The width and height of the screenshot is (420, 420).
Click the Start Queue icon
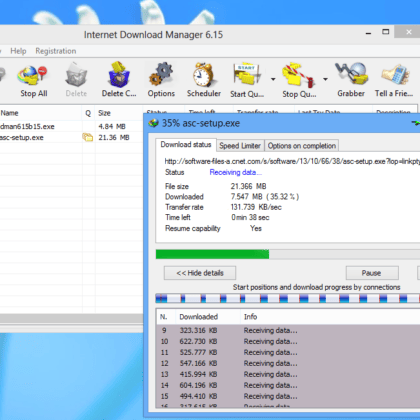tap(247, 73)
